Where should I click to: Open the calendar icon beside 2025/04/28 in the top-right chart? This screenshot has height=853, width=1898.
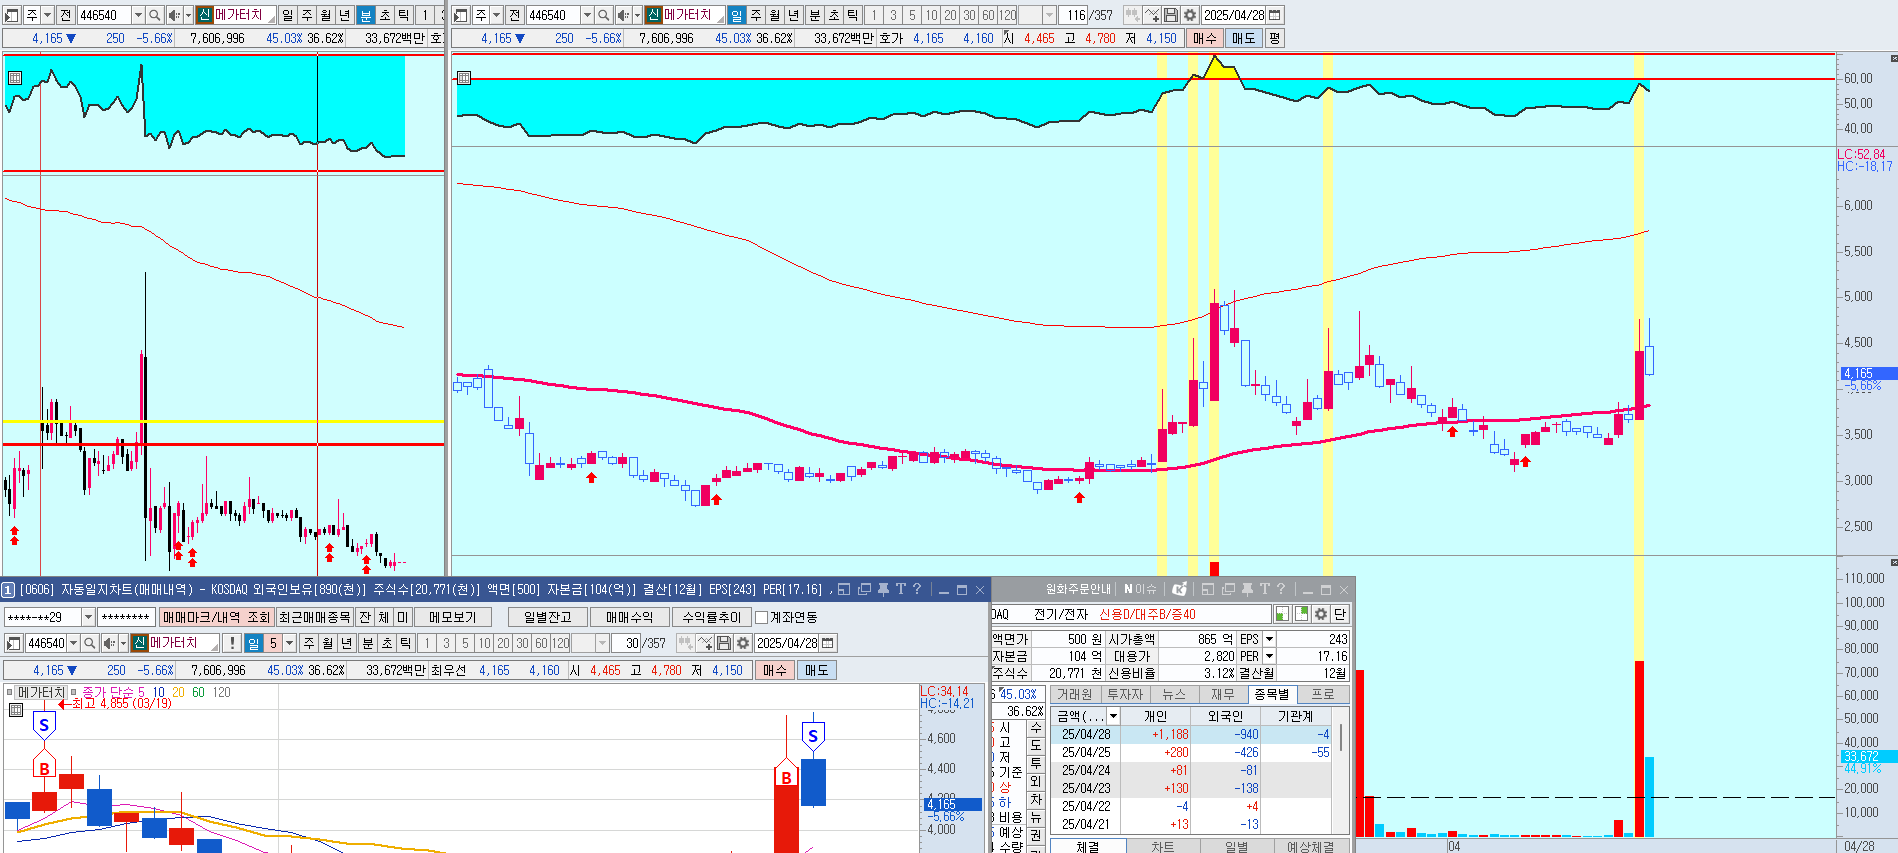point(1275,15)
